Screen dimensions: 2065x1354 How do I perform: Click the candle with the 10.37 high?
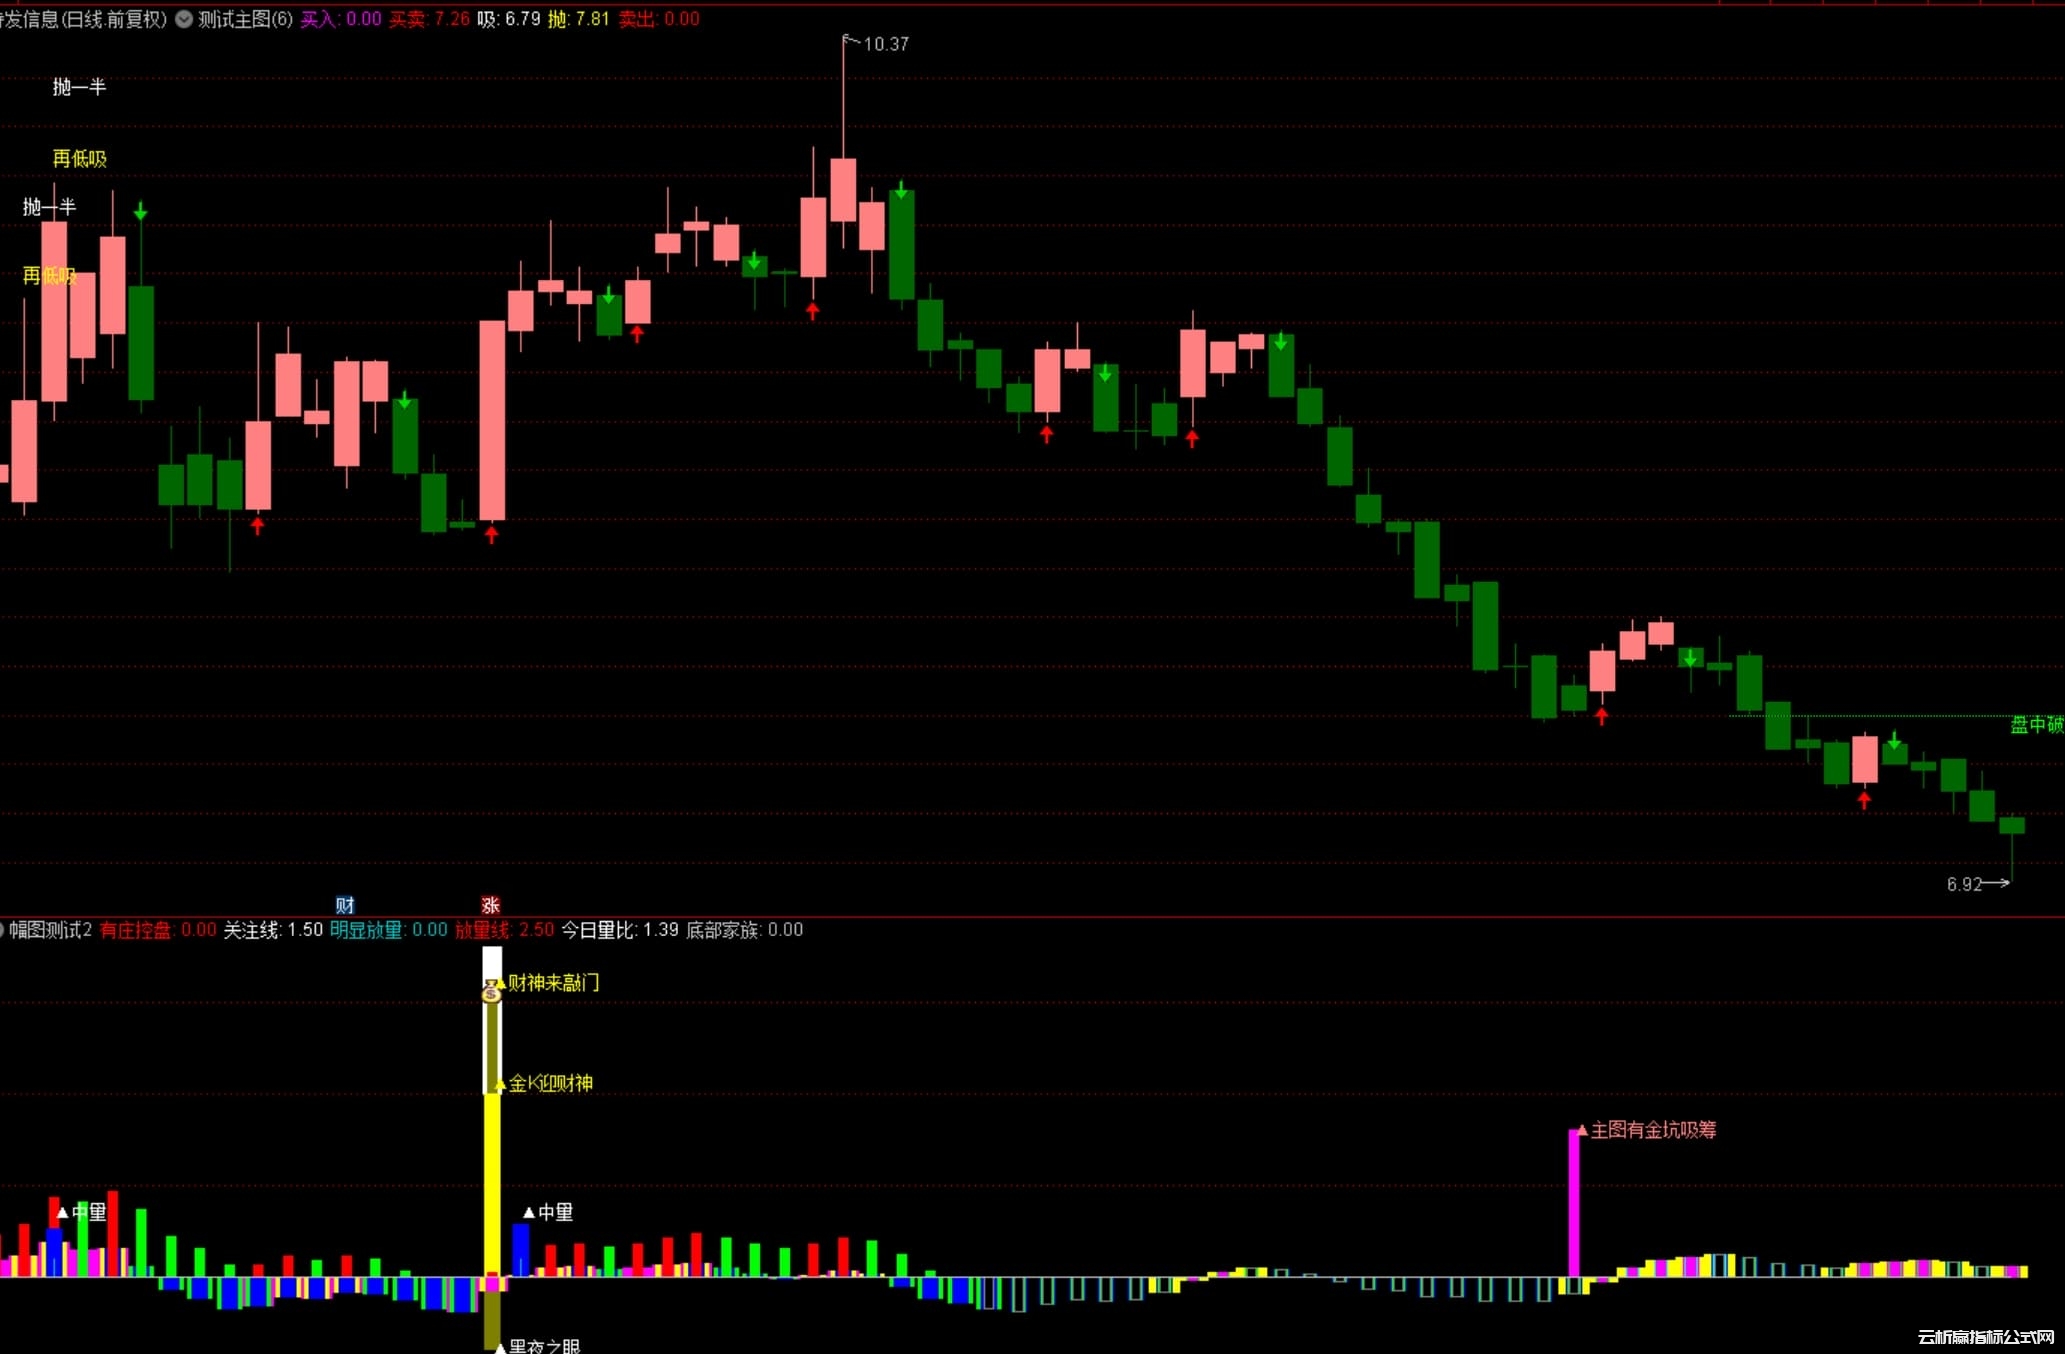click(x=843, y=190)
